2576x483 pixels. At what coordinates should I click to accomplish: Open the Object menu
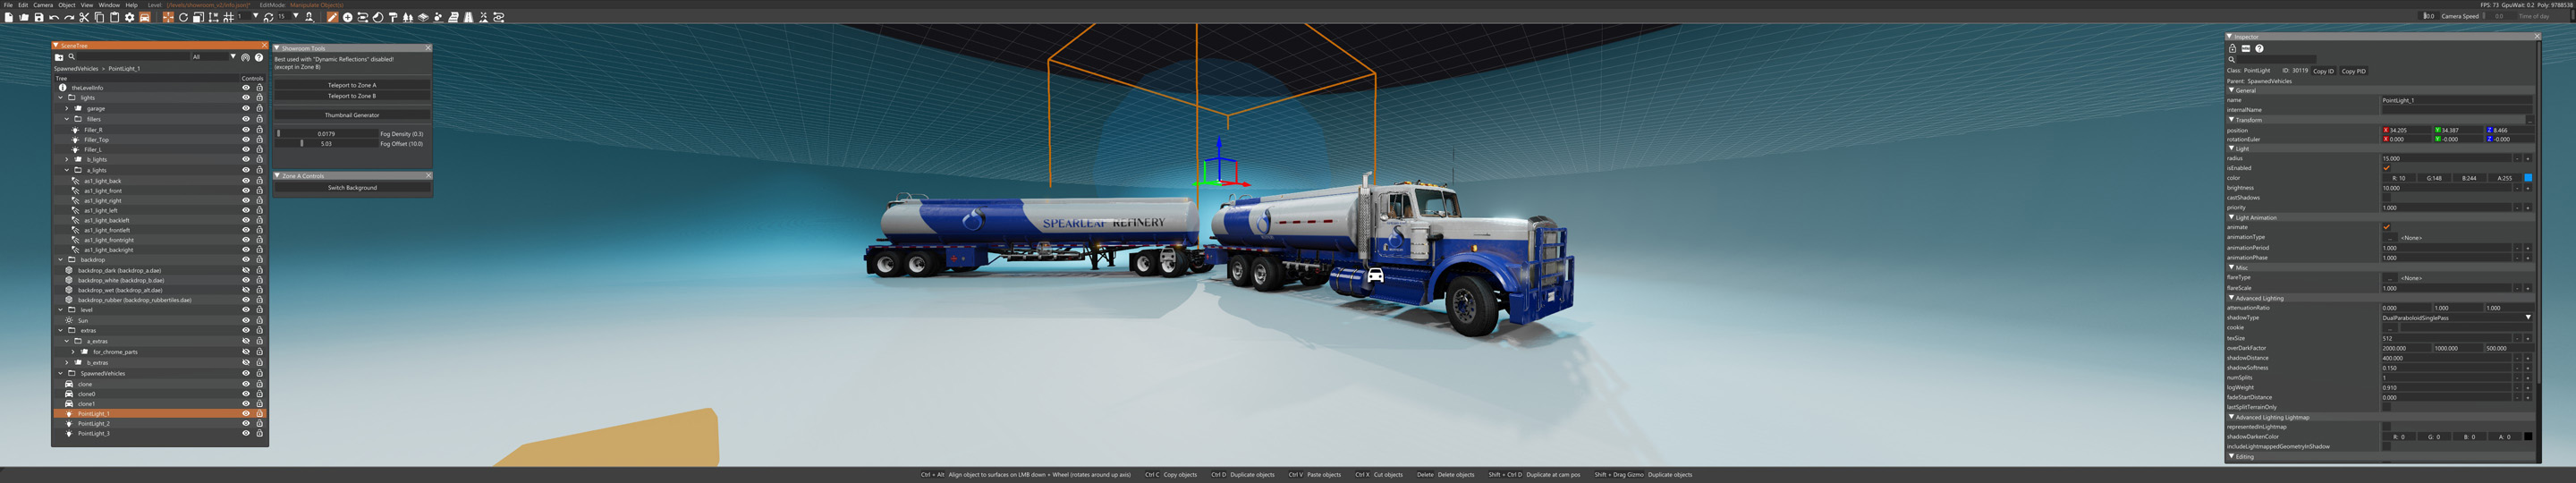click(67, 5)
